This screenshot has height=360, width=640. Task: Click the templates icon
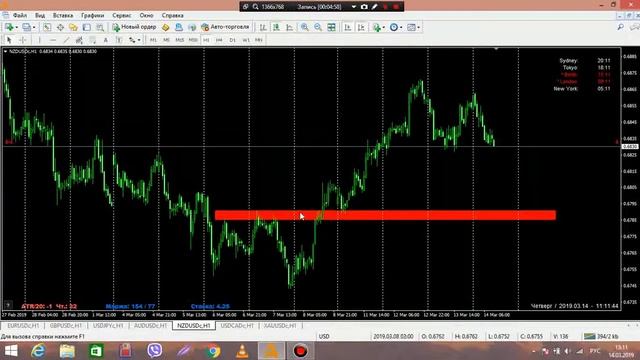(411, 27)
